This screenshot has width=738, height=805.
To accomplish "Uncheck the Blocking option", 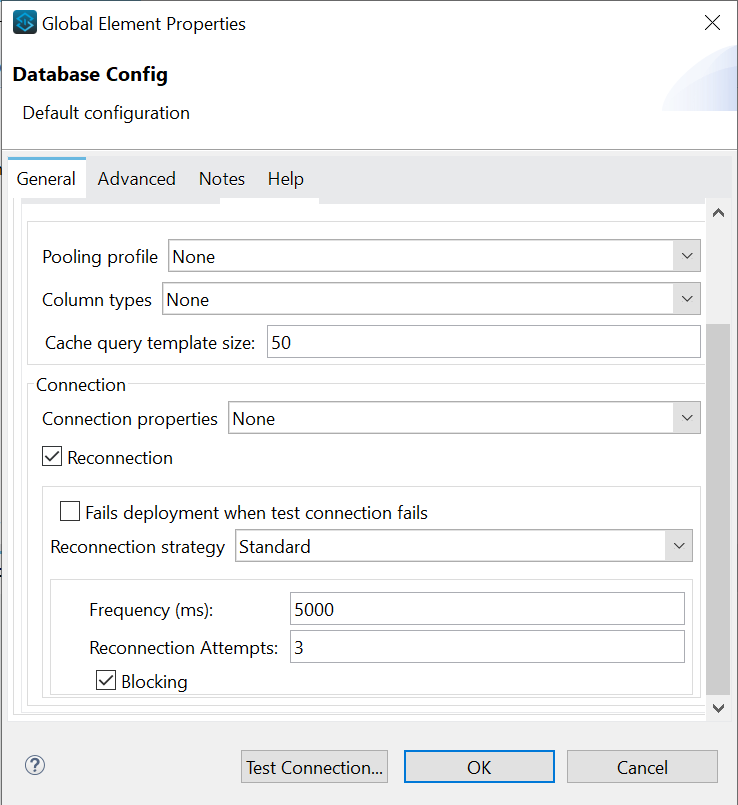I will [106, 680].
